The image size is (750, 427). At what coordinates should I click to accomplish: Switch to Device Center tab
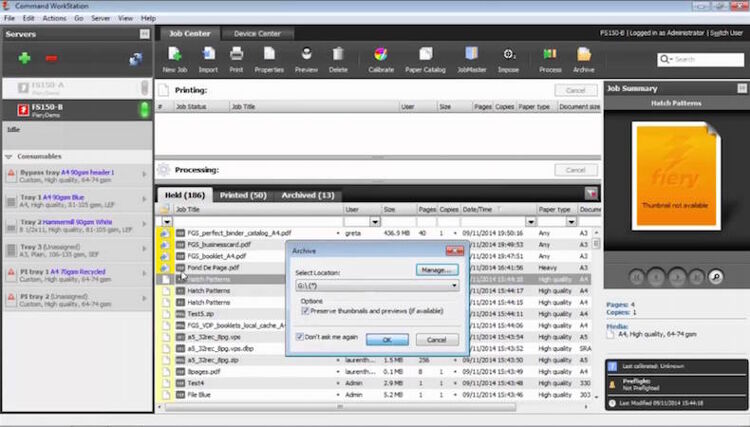click(257, 33)
